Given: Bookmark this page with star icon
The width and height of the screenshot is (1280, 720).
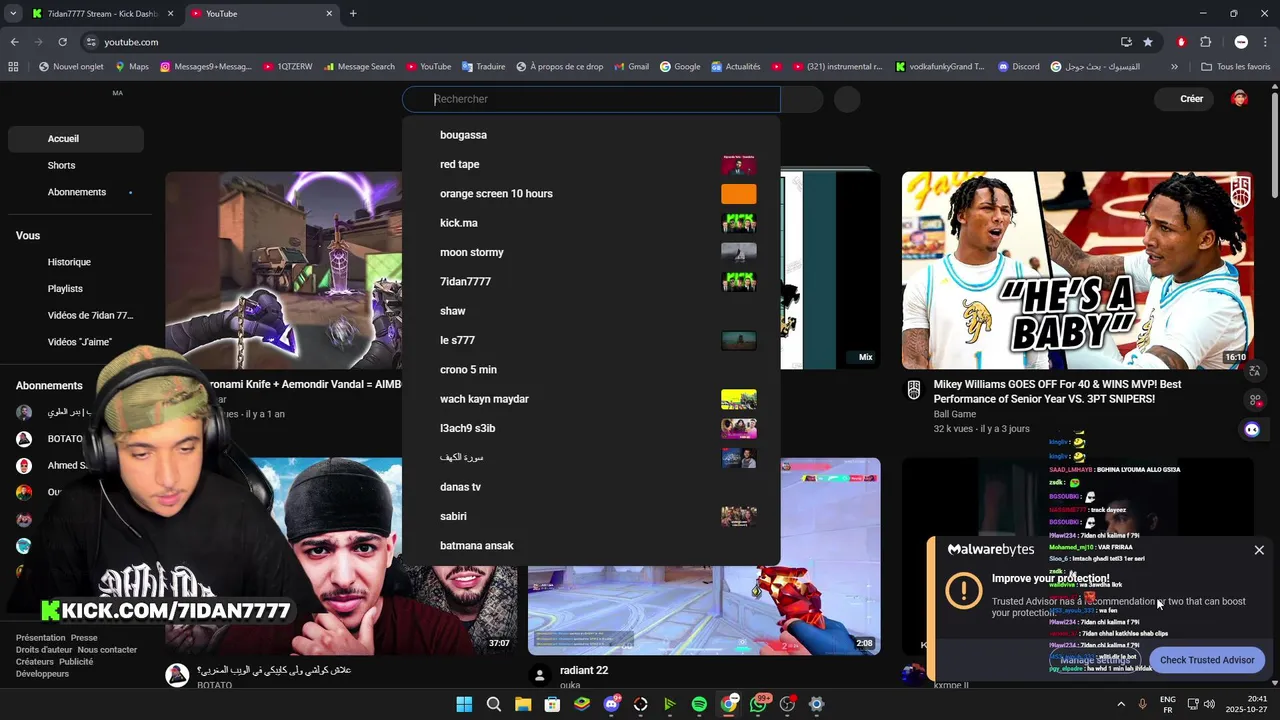Looking at the screenshot, I should point(1148,42).
